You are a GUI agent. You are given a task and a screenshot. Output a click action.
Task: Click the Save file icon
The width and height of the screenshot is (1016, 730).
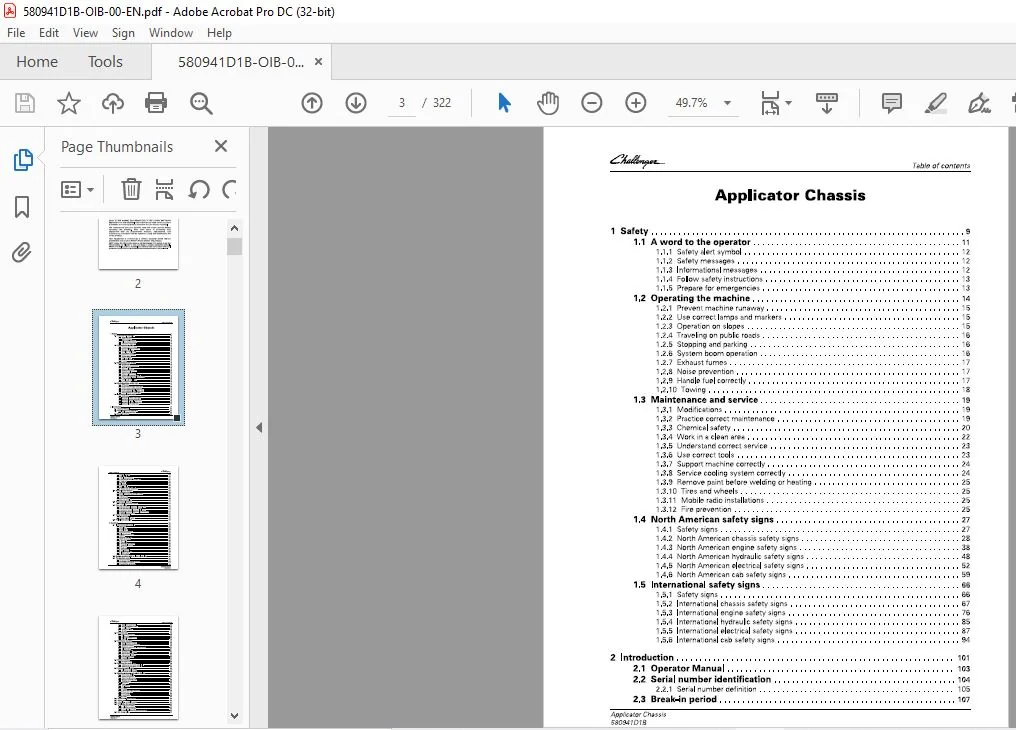coord(25,103)
